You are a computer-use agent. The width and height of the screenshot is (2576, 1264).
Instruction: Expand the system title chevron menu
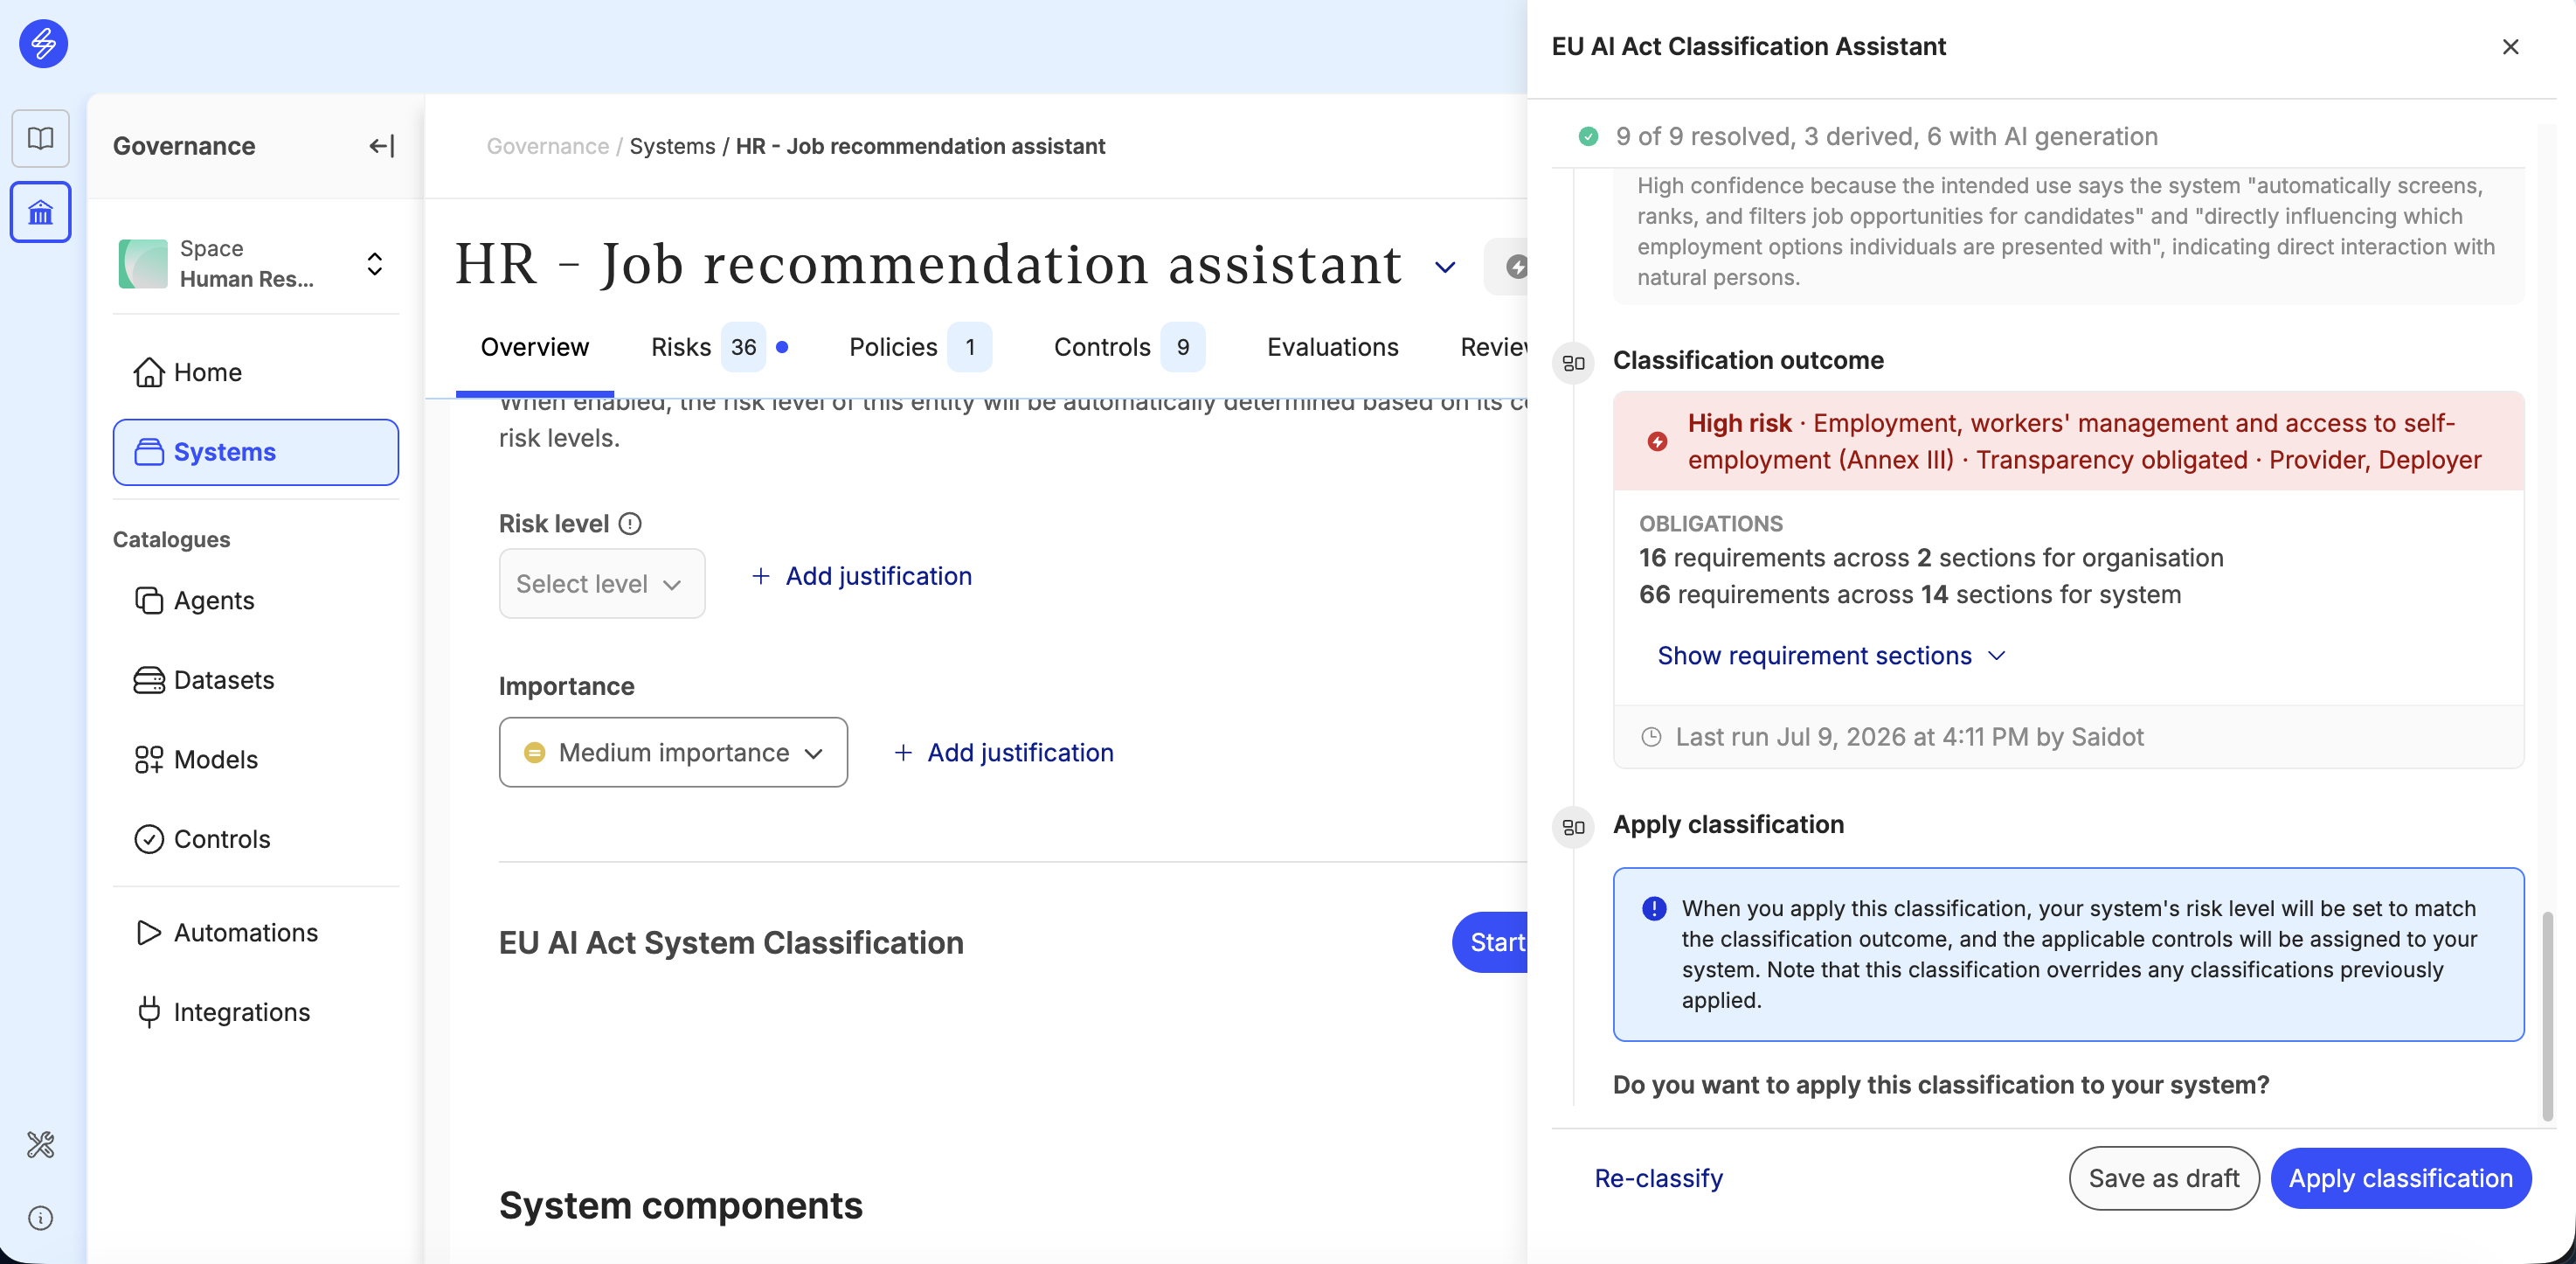click(1445, 267)
